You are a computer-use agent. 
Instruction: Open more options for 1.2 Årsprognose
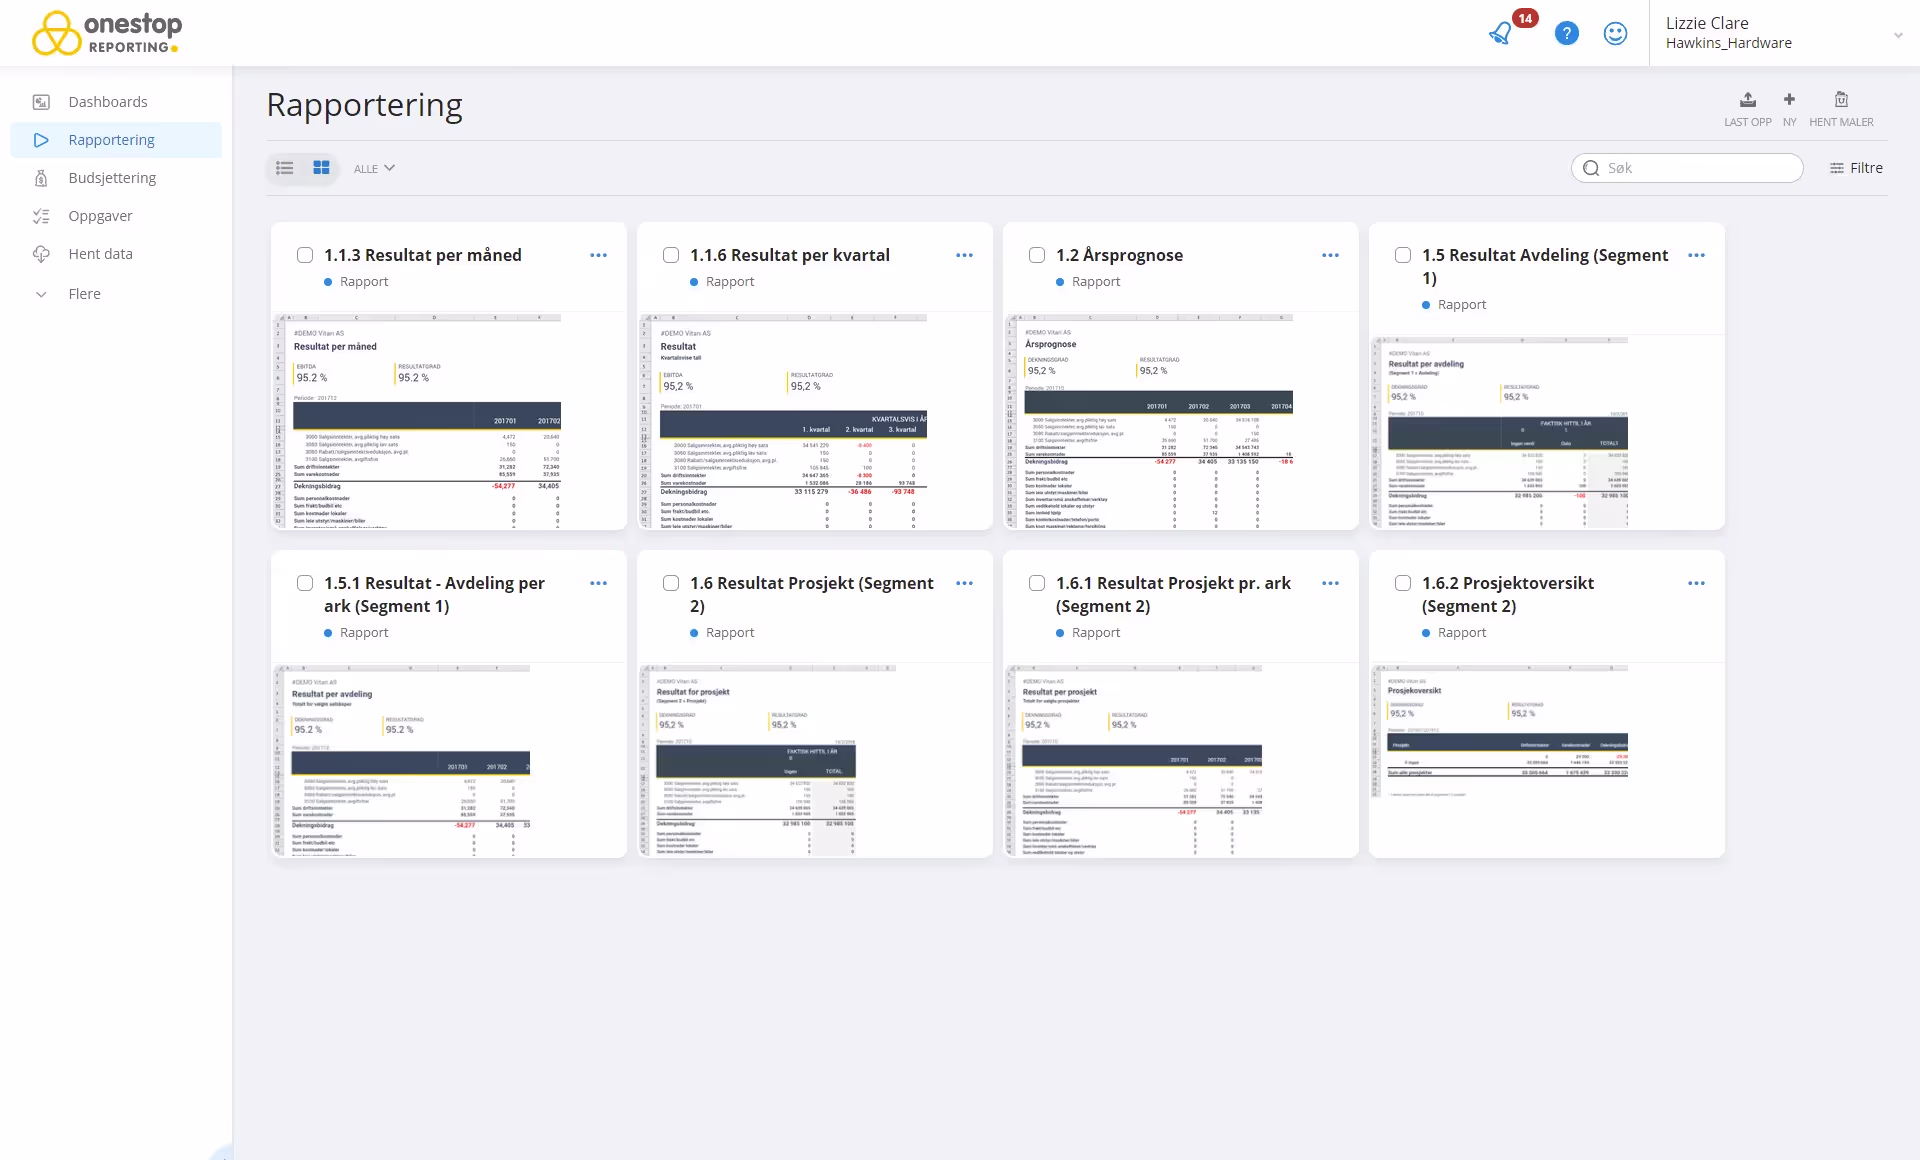(x=1330, y=255)
